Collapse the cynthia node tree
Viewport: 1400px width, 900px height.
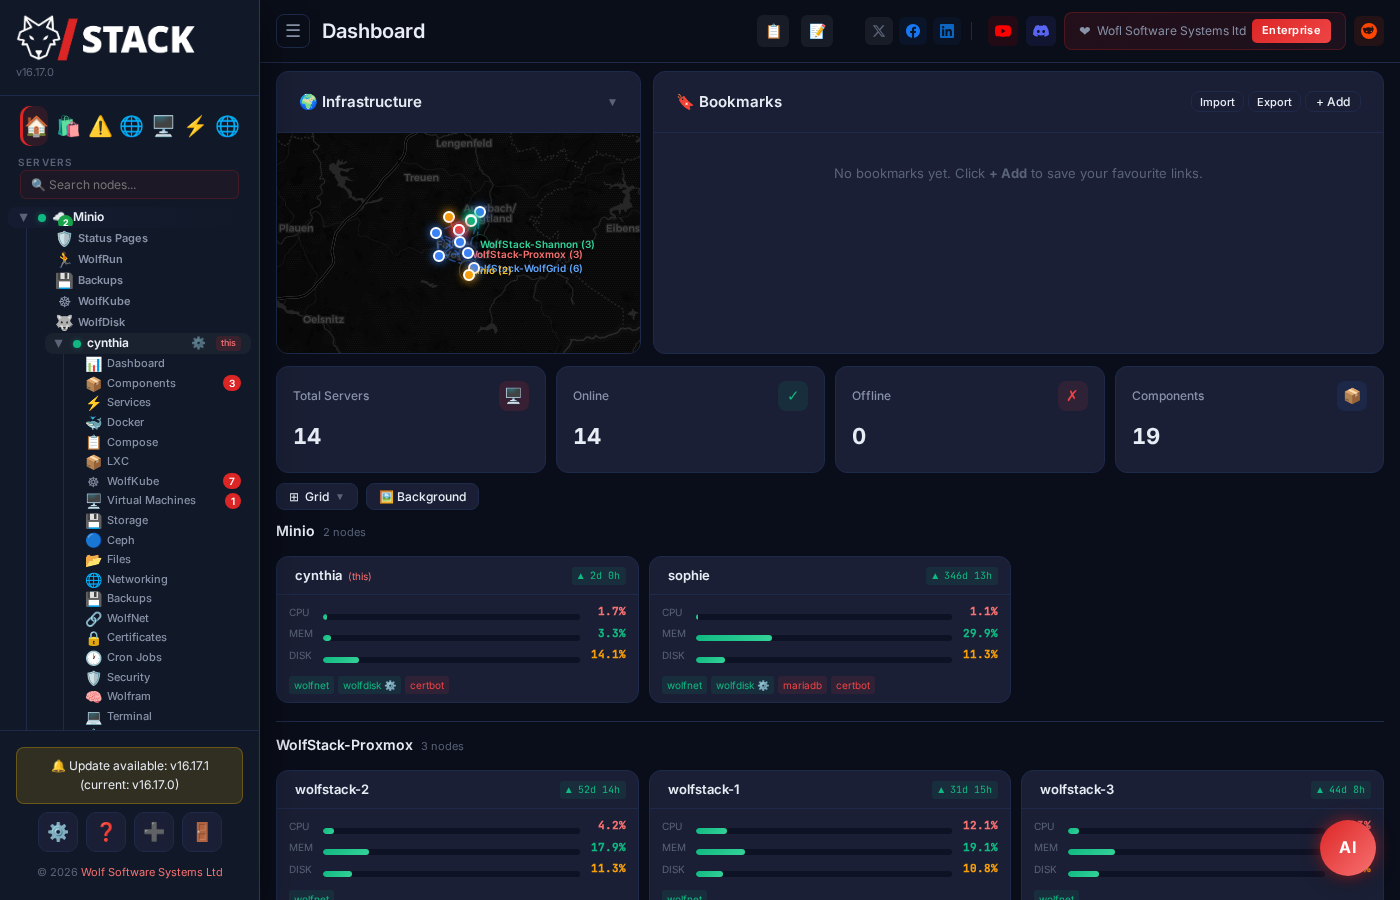tap(58, 343)
